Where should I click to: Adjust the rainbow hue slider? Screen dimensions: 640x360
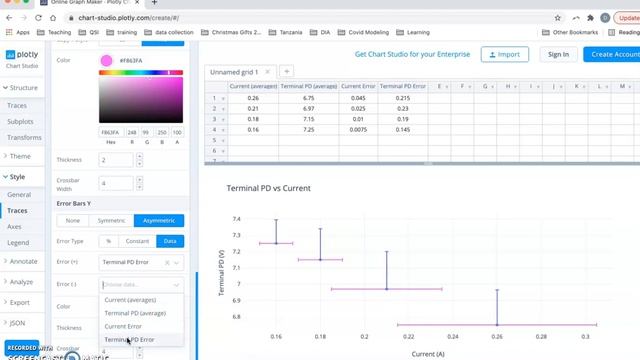pos(141,72)
